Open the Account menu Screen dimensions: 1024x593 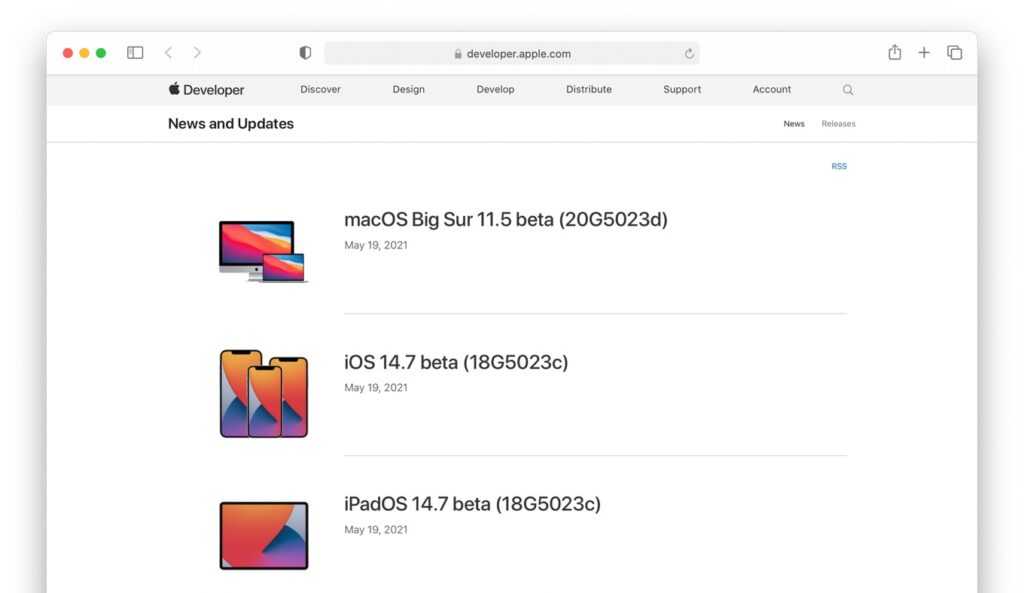[771, 89]
